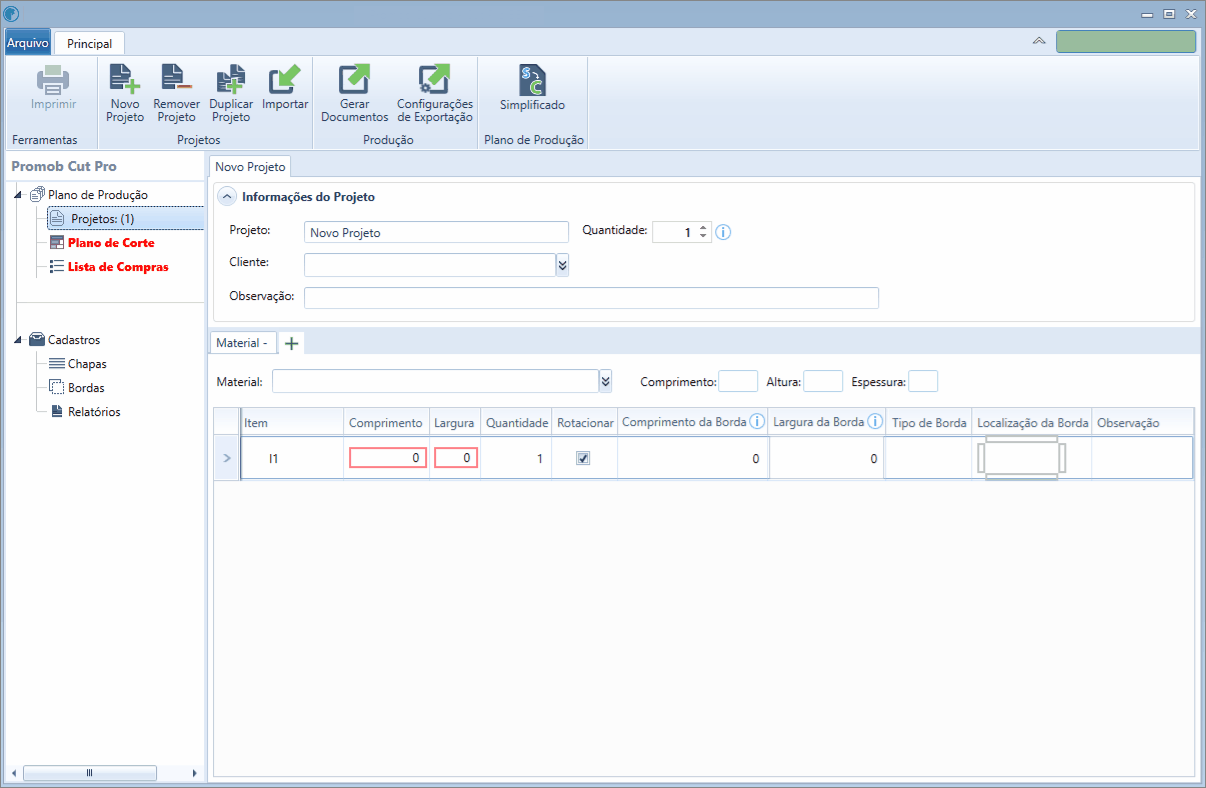
Task: Open Configurações de Exportação
Action: 434,80
